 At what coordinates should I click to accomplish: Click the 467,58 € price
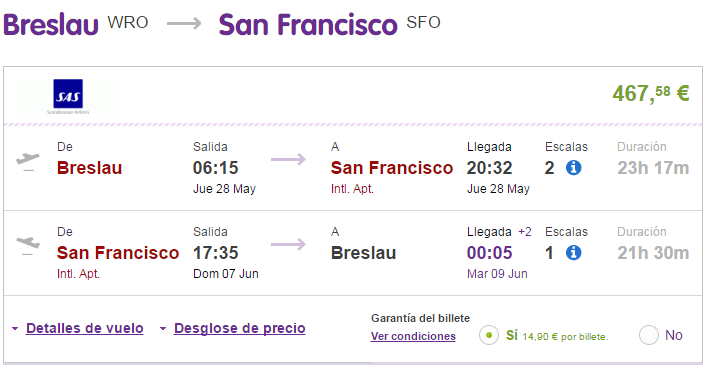tap(651, 93)
